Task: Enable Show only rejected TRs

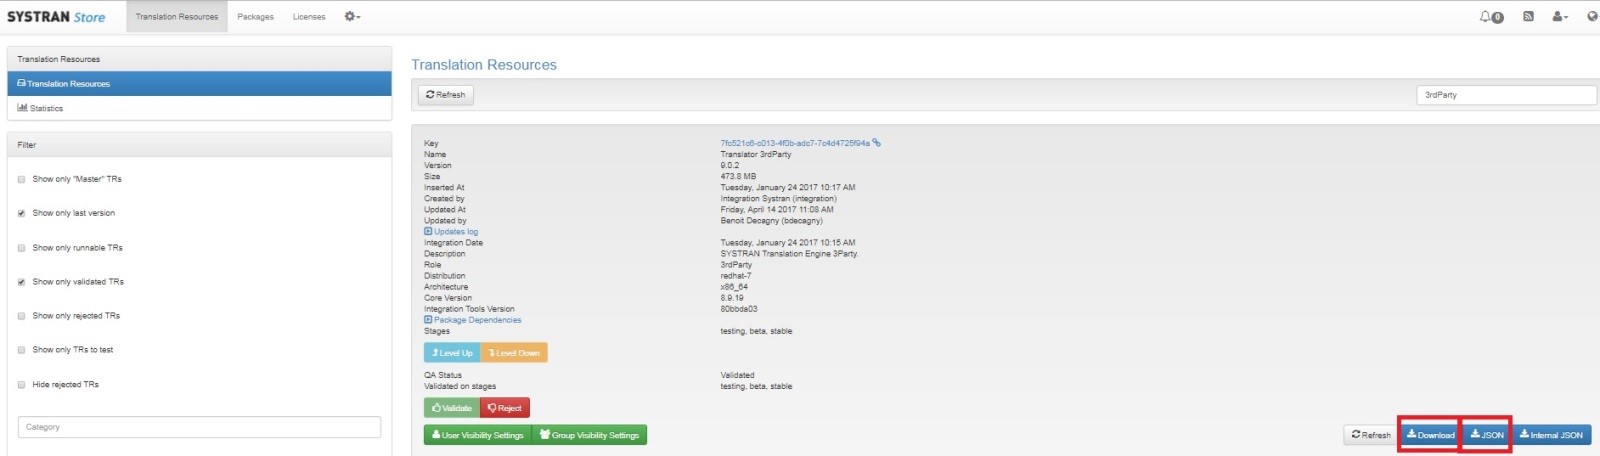Action: [x=21, y=316]
